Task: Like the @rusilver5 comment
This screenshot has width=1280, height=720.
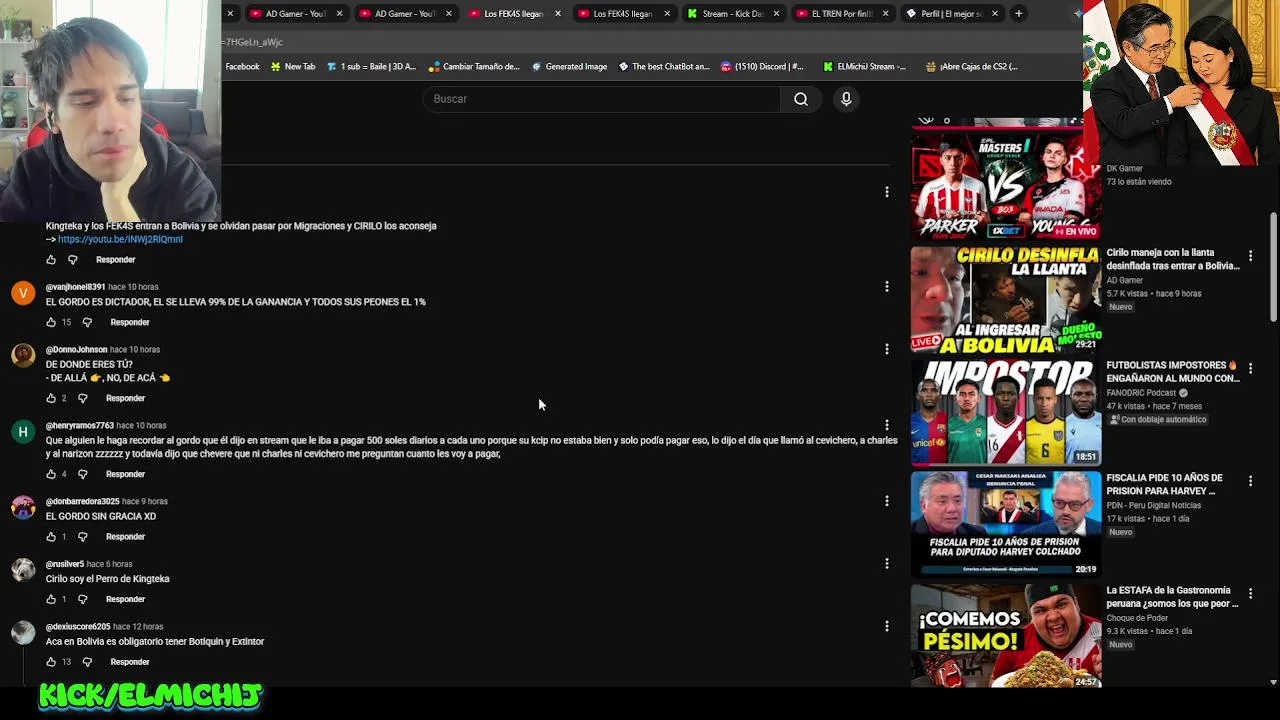Action: click(51, 599)
